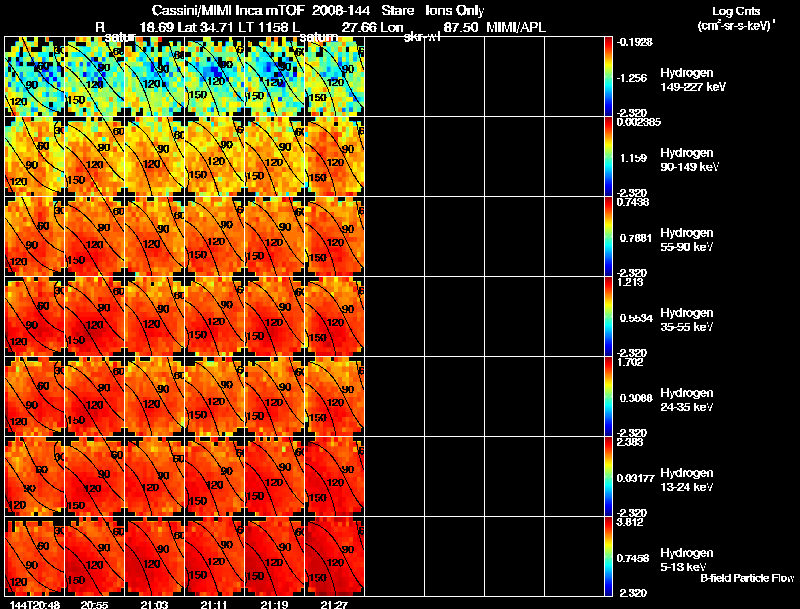Click the 'Hydrogen 35-55 keV' label
Screen dimensions: 800x609
pos(687,320)
